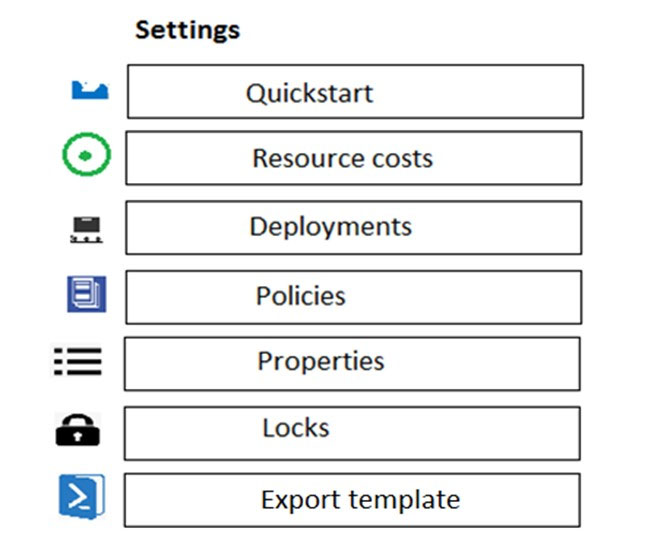Open the Locks settings box
The image size is (664, 540).
pos(352,433)
